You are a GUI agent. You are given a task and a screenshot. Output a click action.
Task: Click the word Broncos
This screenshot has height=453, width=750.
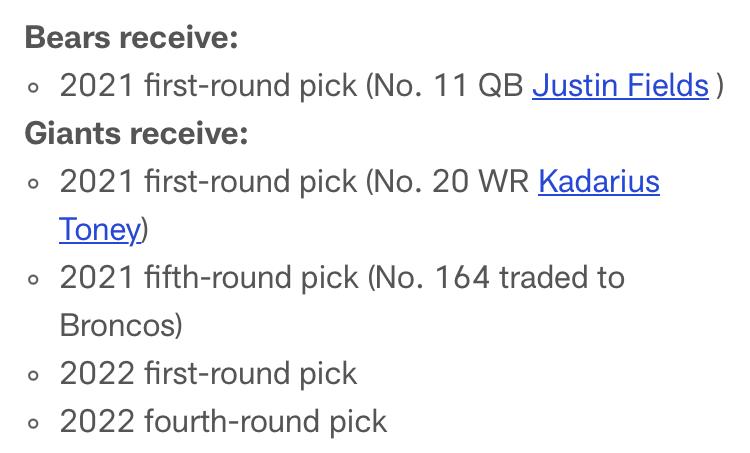[118, 326]
